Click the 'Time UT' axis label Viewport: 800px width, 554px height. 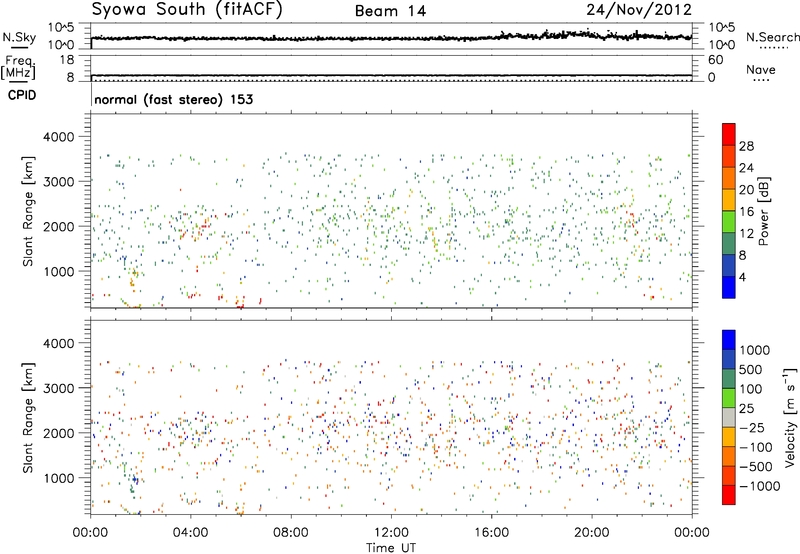point(391,547)
